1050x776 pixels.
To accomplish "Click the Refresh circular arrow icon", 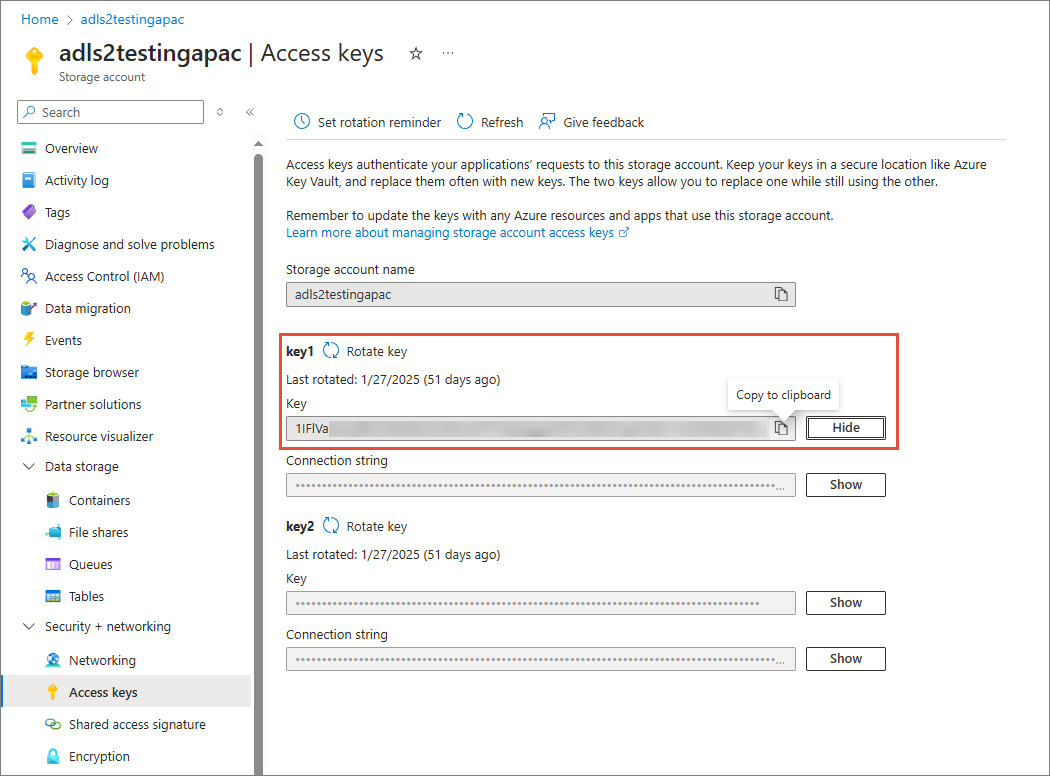I will pyautogui.click(x=465, y=121).
